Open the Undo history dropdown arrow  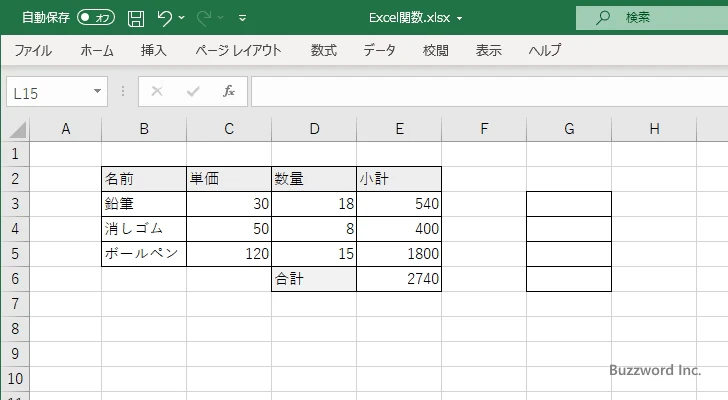[182, 18]
